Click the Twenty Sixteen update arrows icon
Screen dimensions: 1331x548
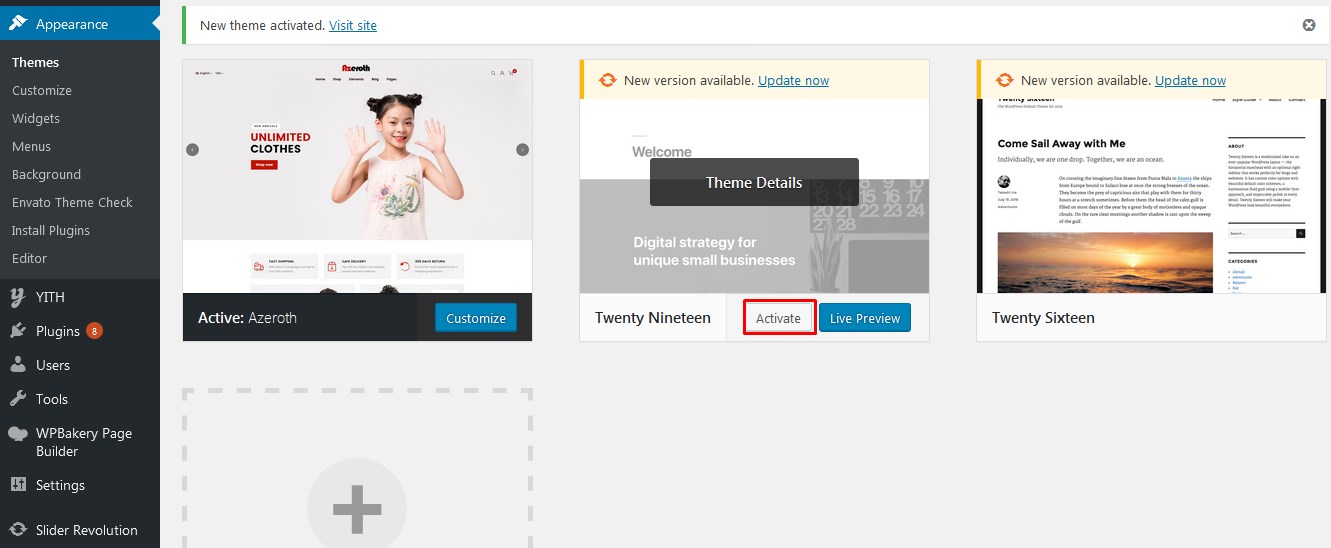(x=1004, y=80)
